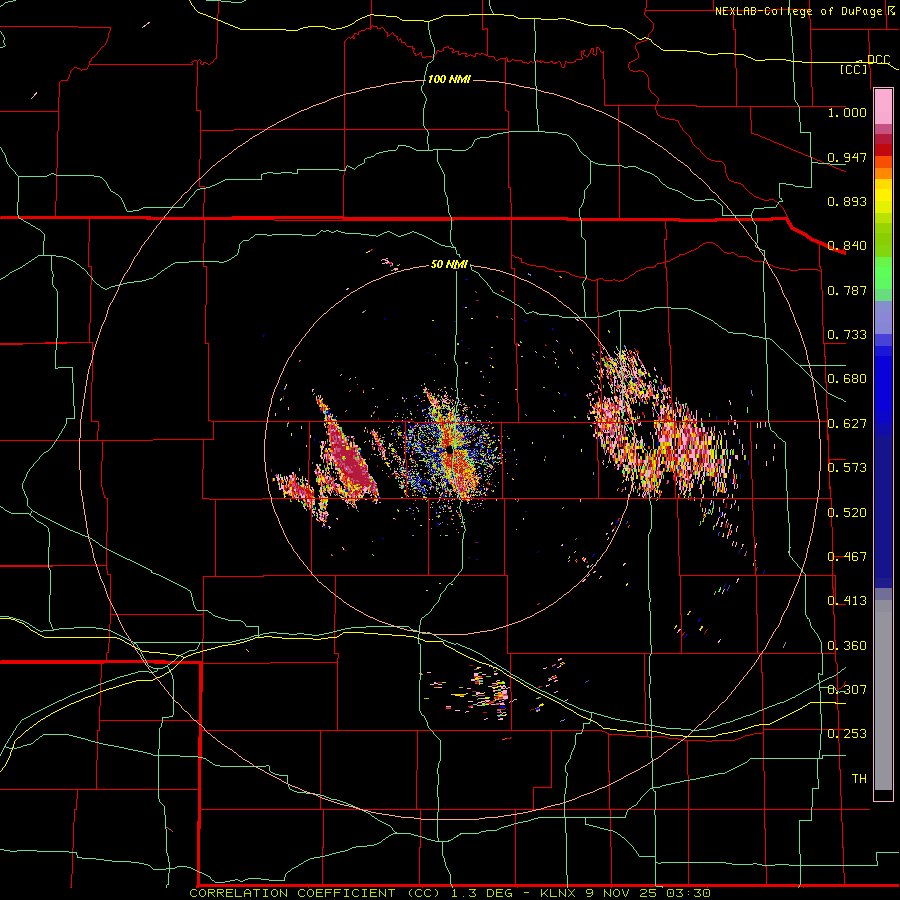
Task: Click the 0.627 legend value
Action: coord(847,424)
